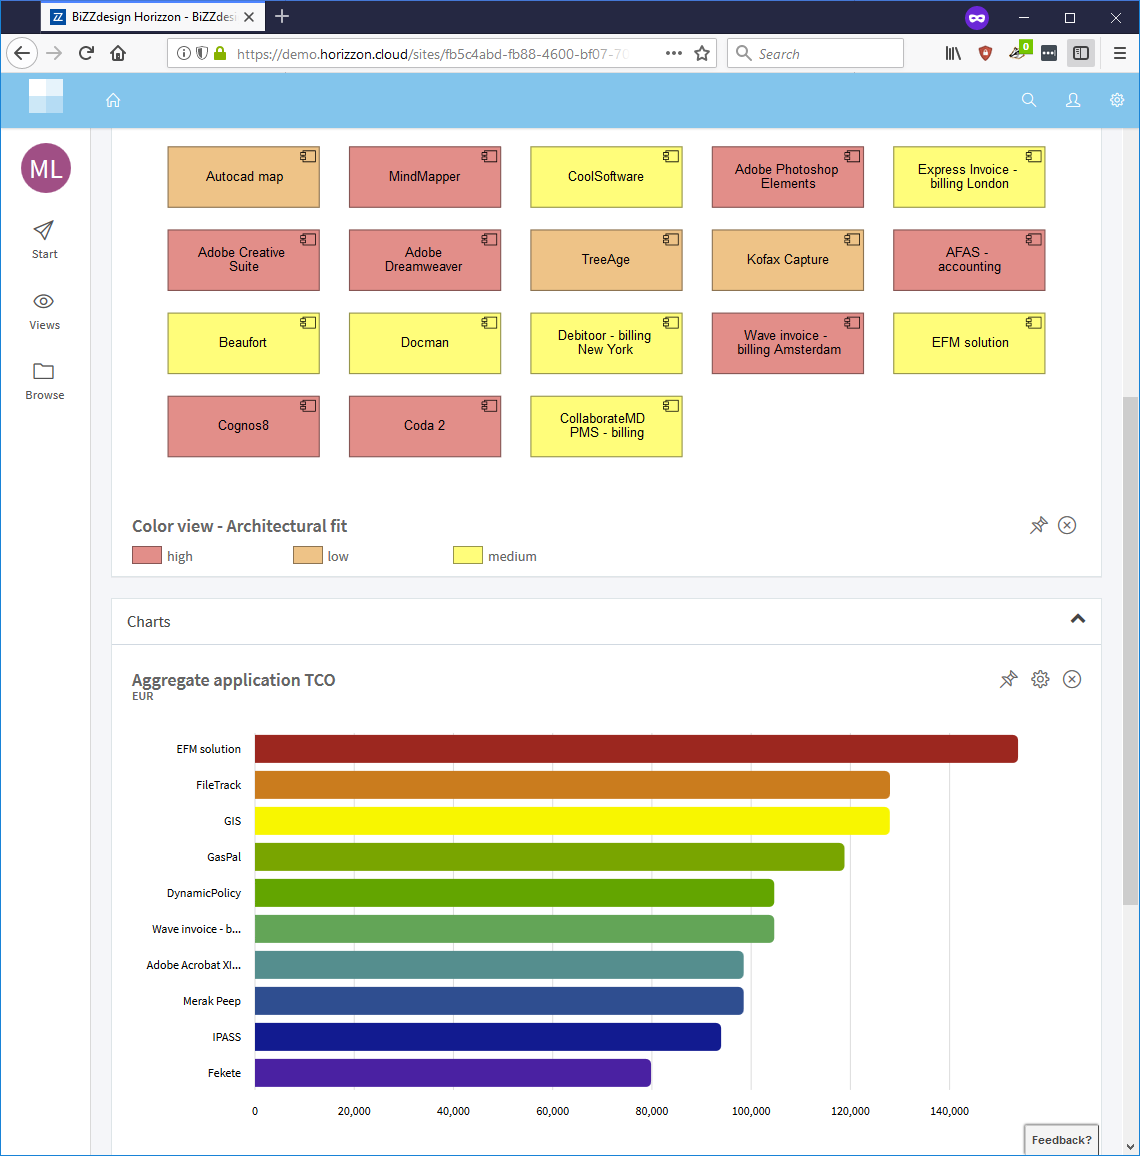This screenshot has height=1156, width=1140.
Task: Click the browser back button
Action: pyautogui.click(x=22, y=53)
